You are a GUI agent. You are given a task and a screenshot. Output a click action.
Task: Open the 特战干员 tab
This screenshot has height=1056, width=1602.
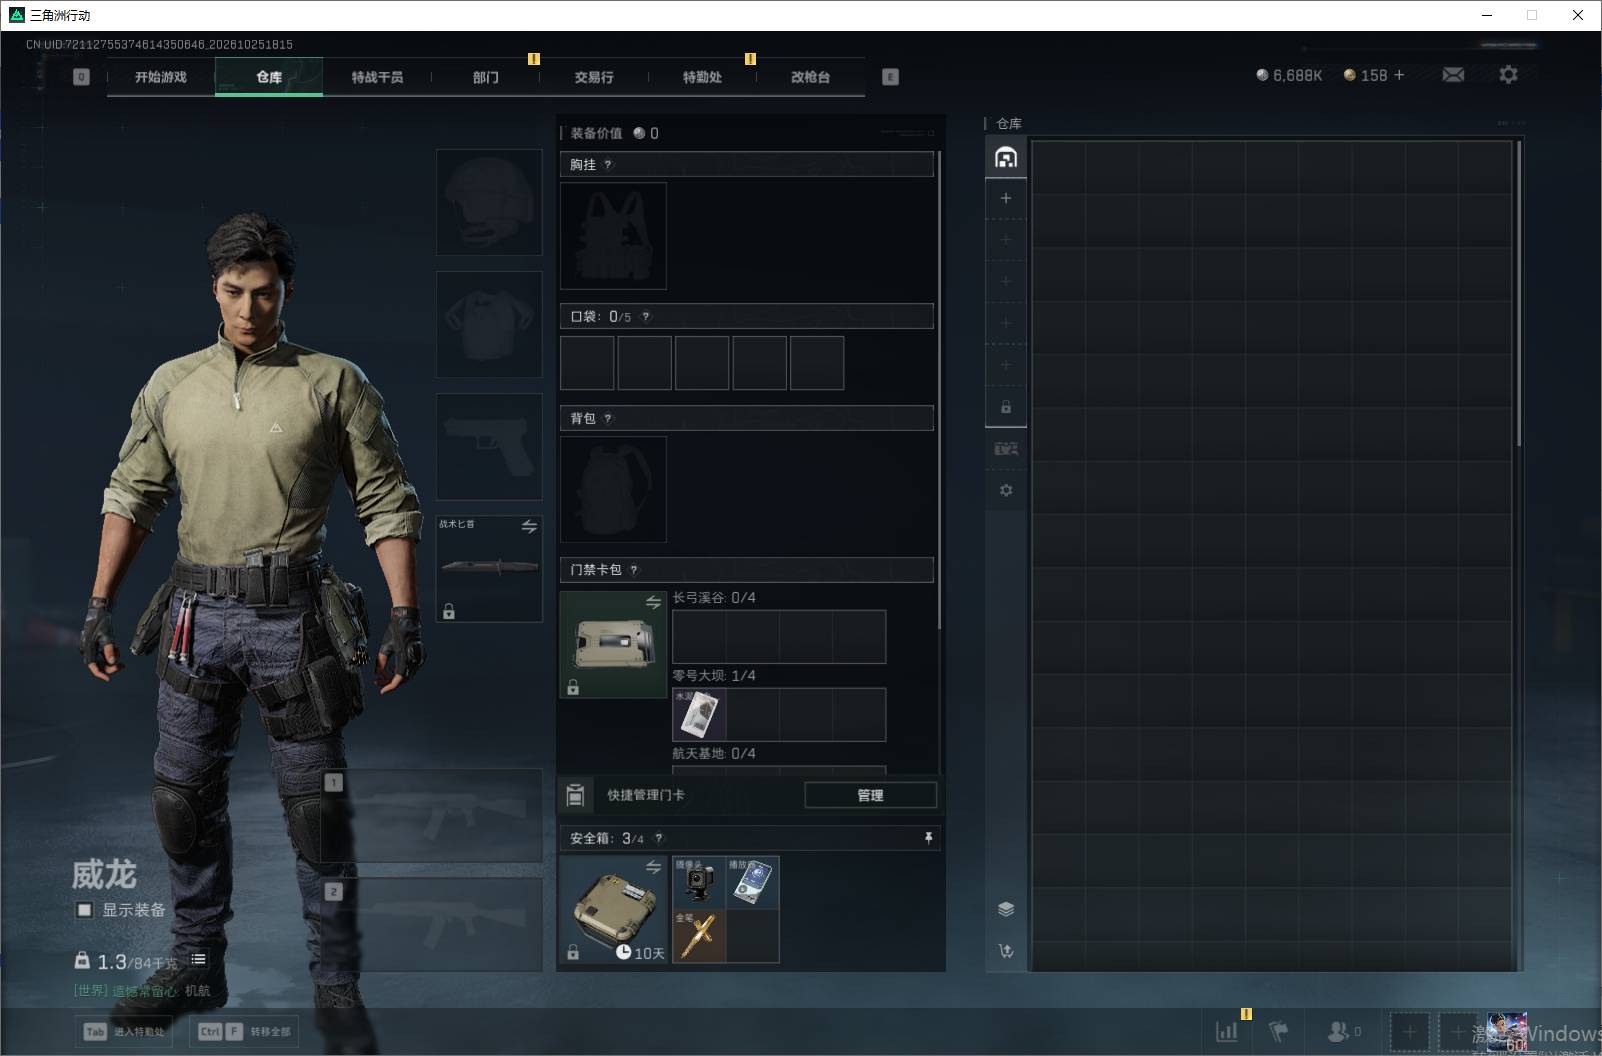377,77
